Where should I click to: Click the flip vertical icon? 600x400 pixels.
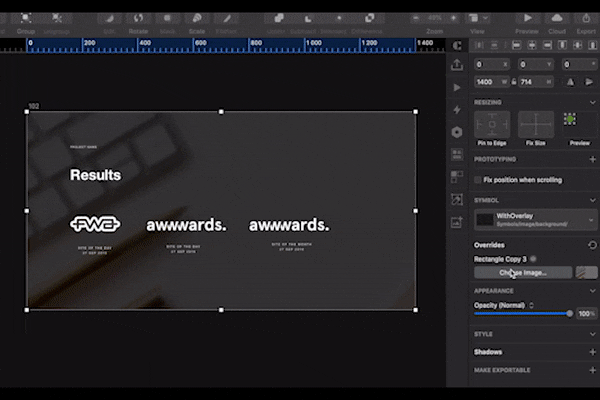click(x=589, y=82)
